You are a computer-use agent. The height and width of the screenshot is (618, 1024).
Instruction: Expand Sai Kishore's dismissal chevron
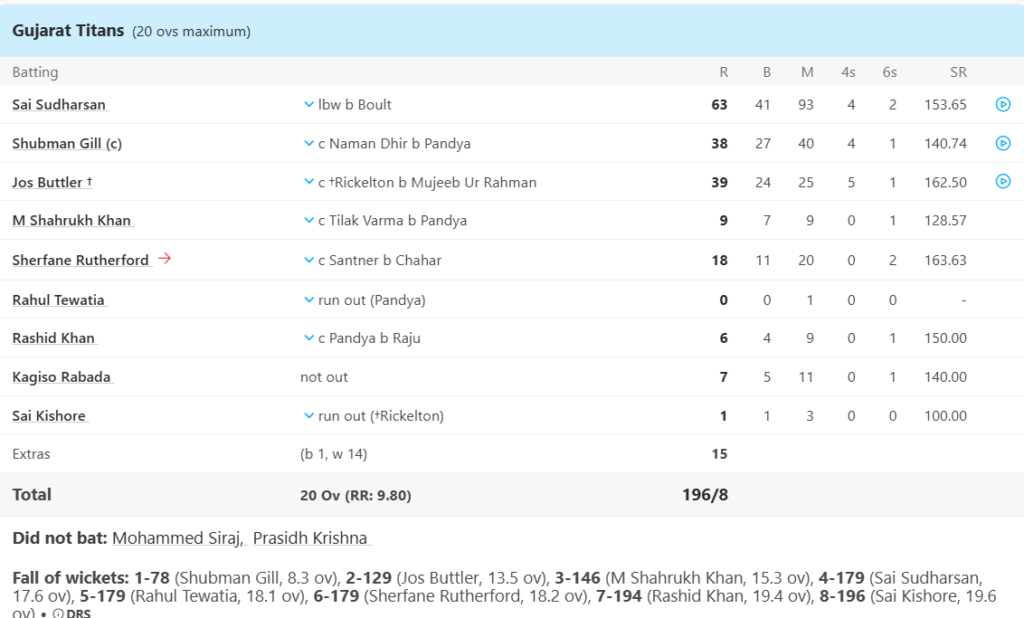[x=311, y=416]
